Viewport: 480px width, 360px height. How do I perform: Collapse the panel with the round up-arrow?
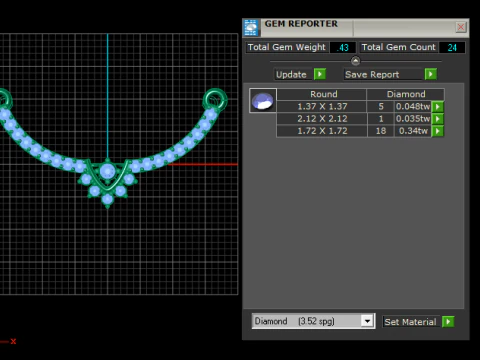coord(356,61)
